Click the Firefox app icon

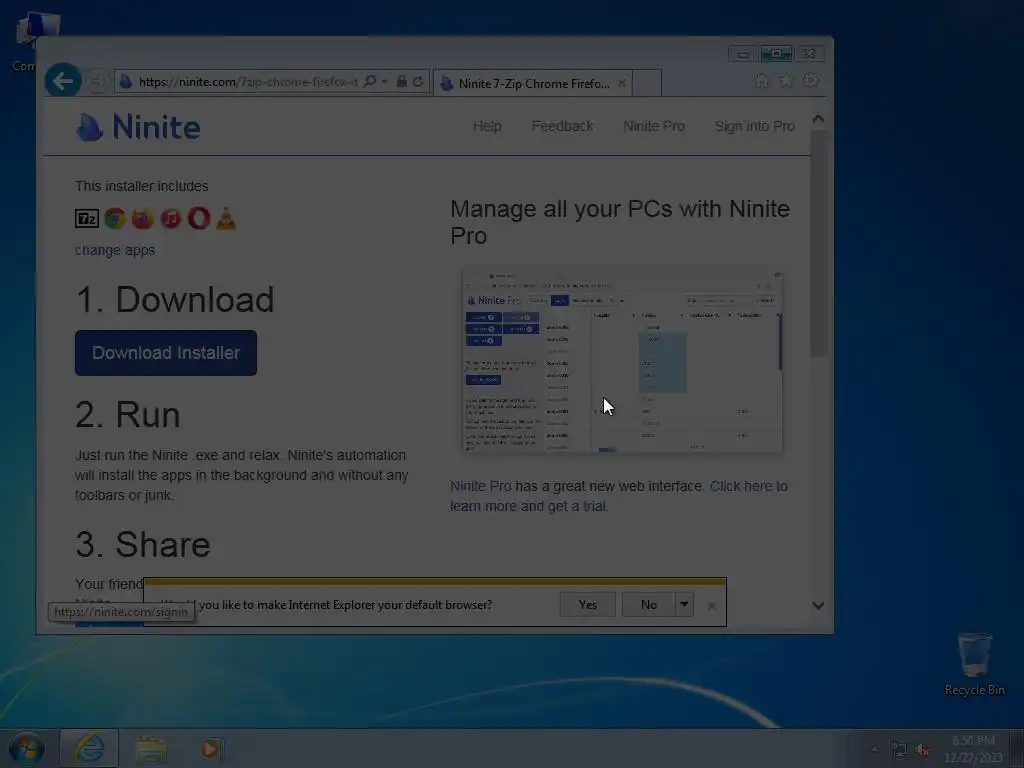tap(142, 218)
